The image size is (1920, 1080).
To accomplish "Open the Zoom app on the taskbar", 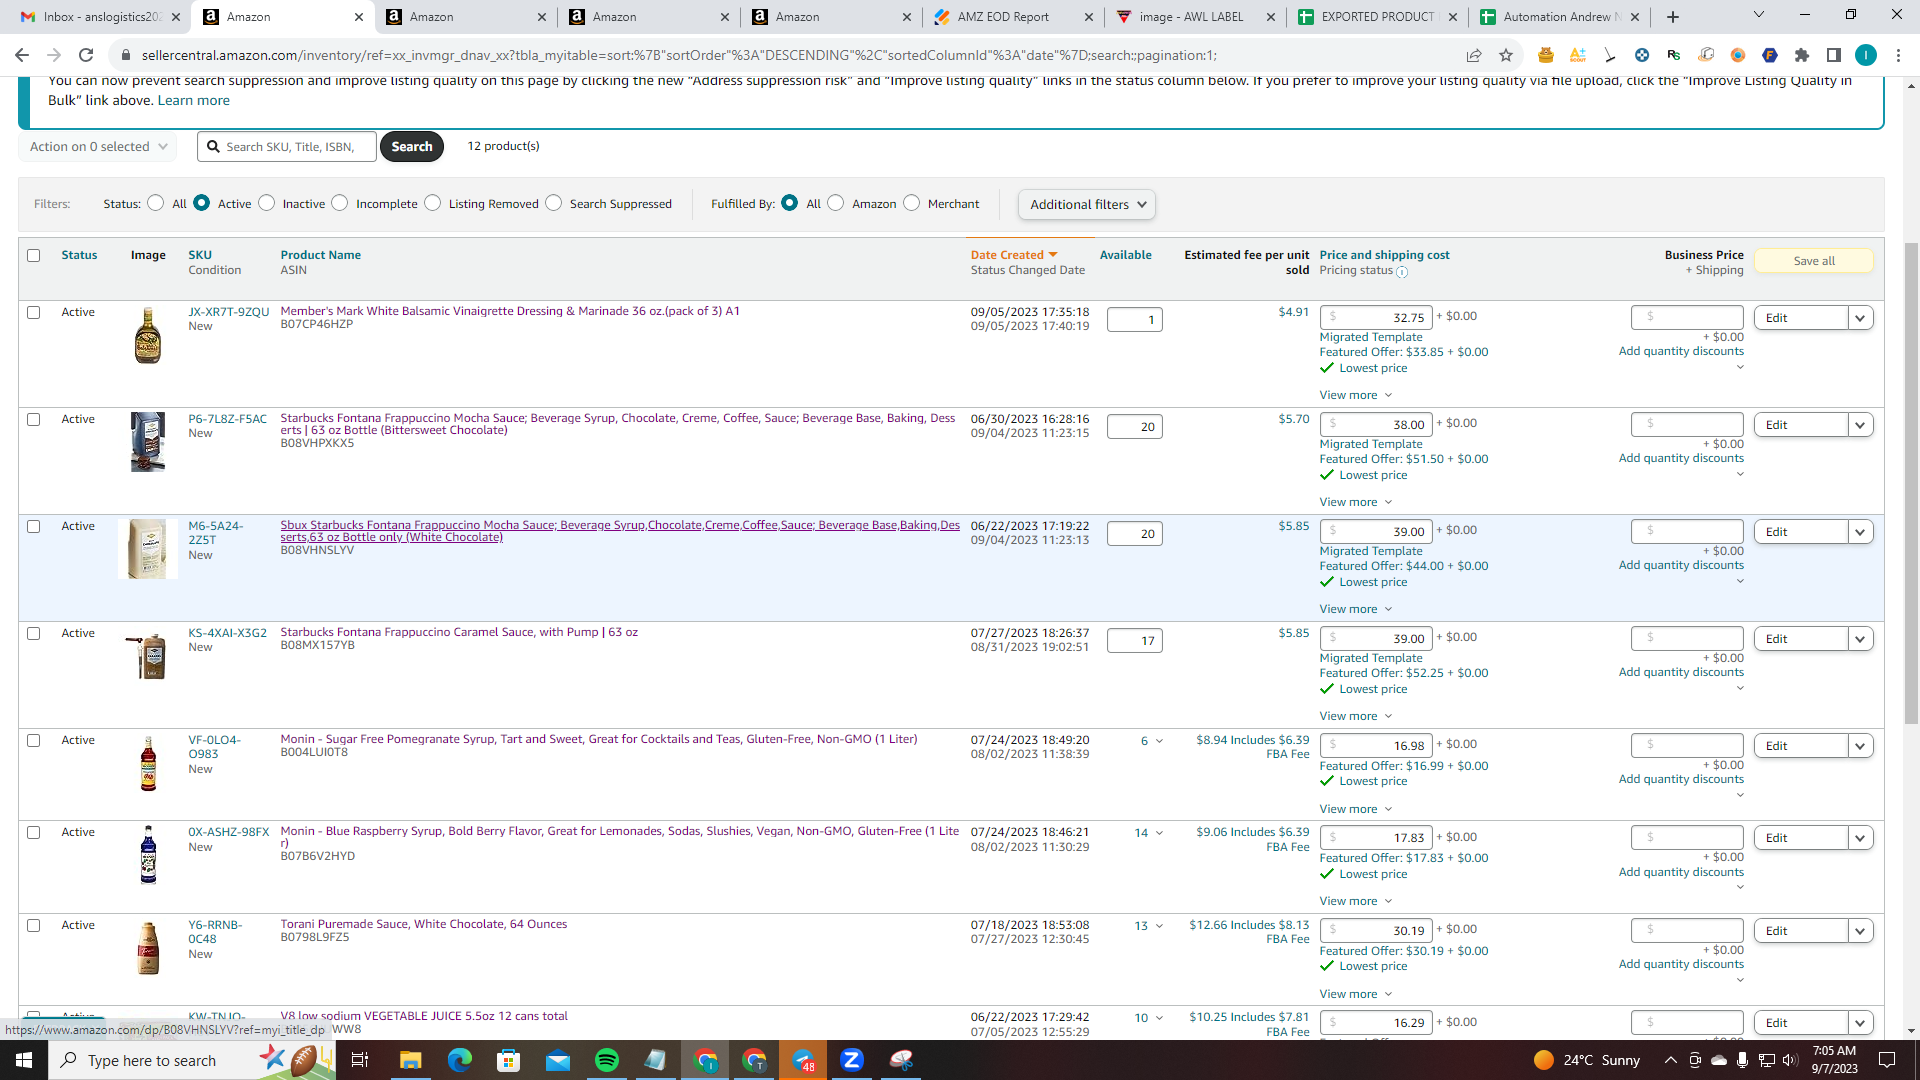I will [852, 1060].
